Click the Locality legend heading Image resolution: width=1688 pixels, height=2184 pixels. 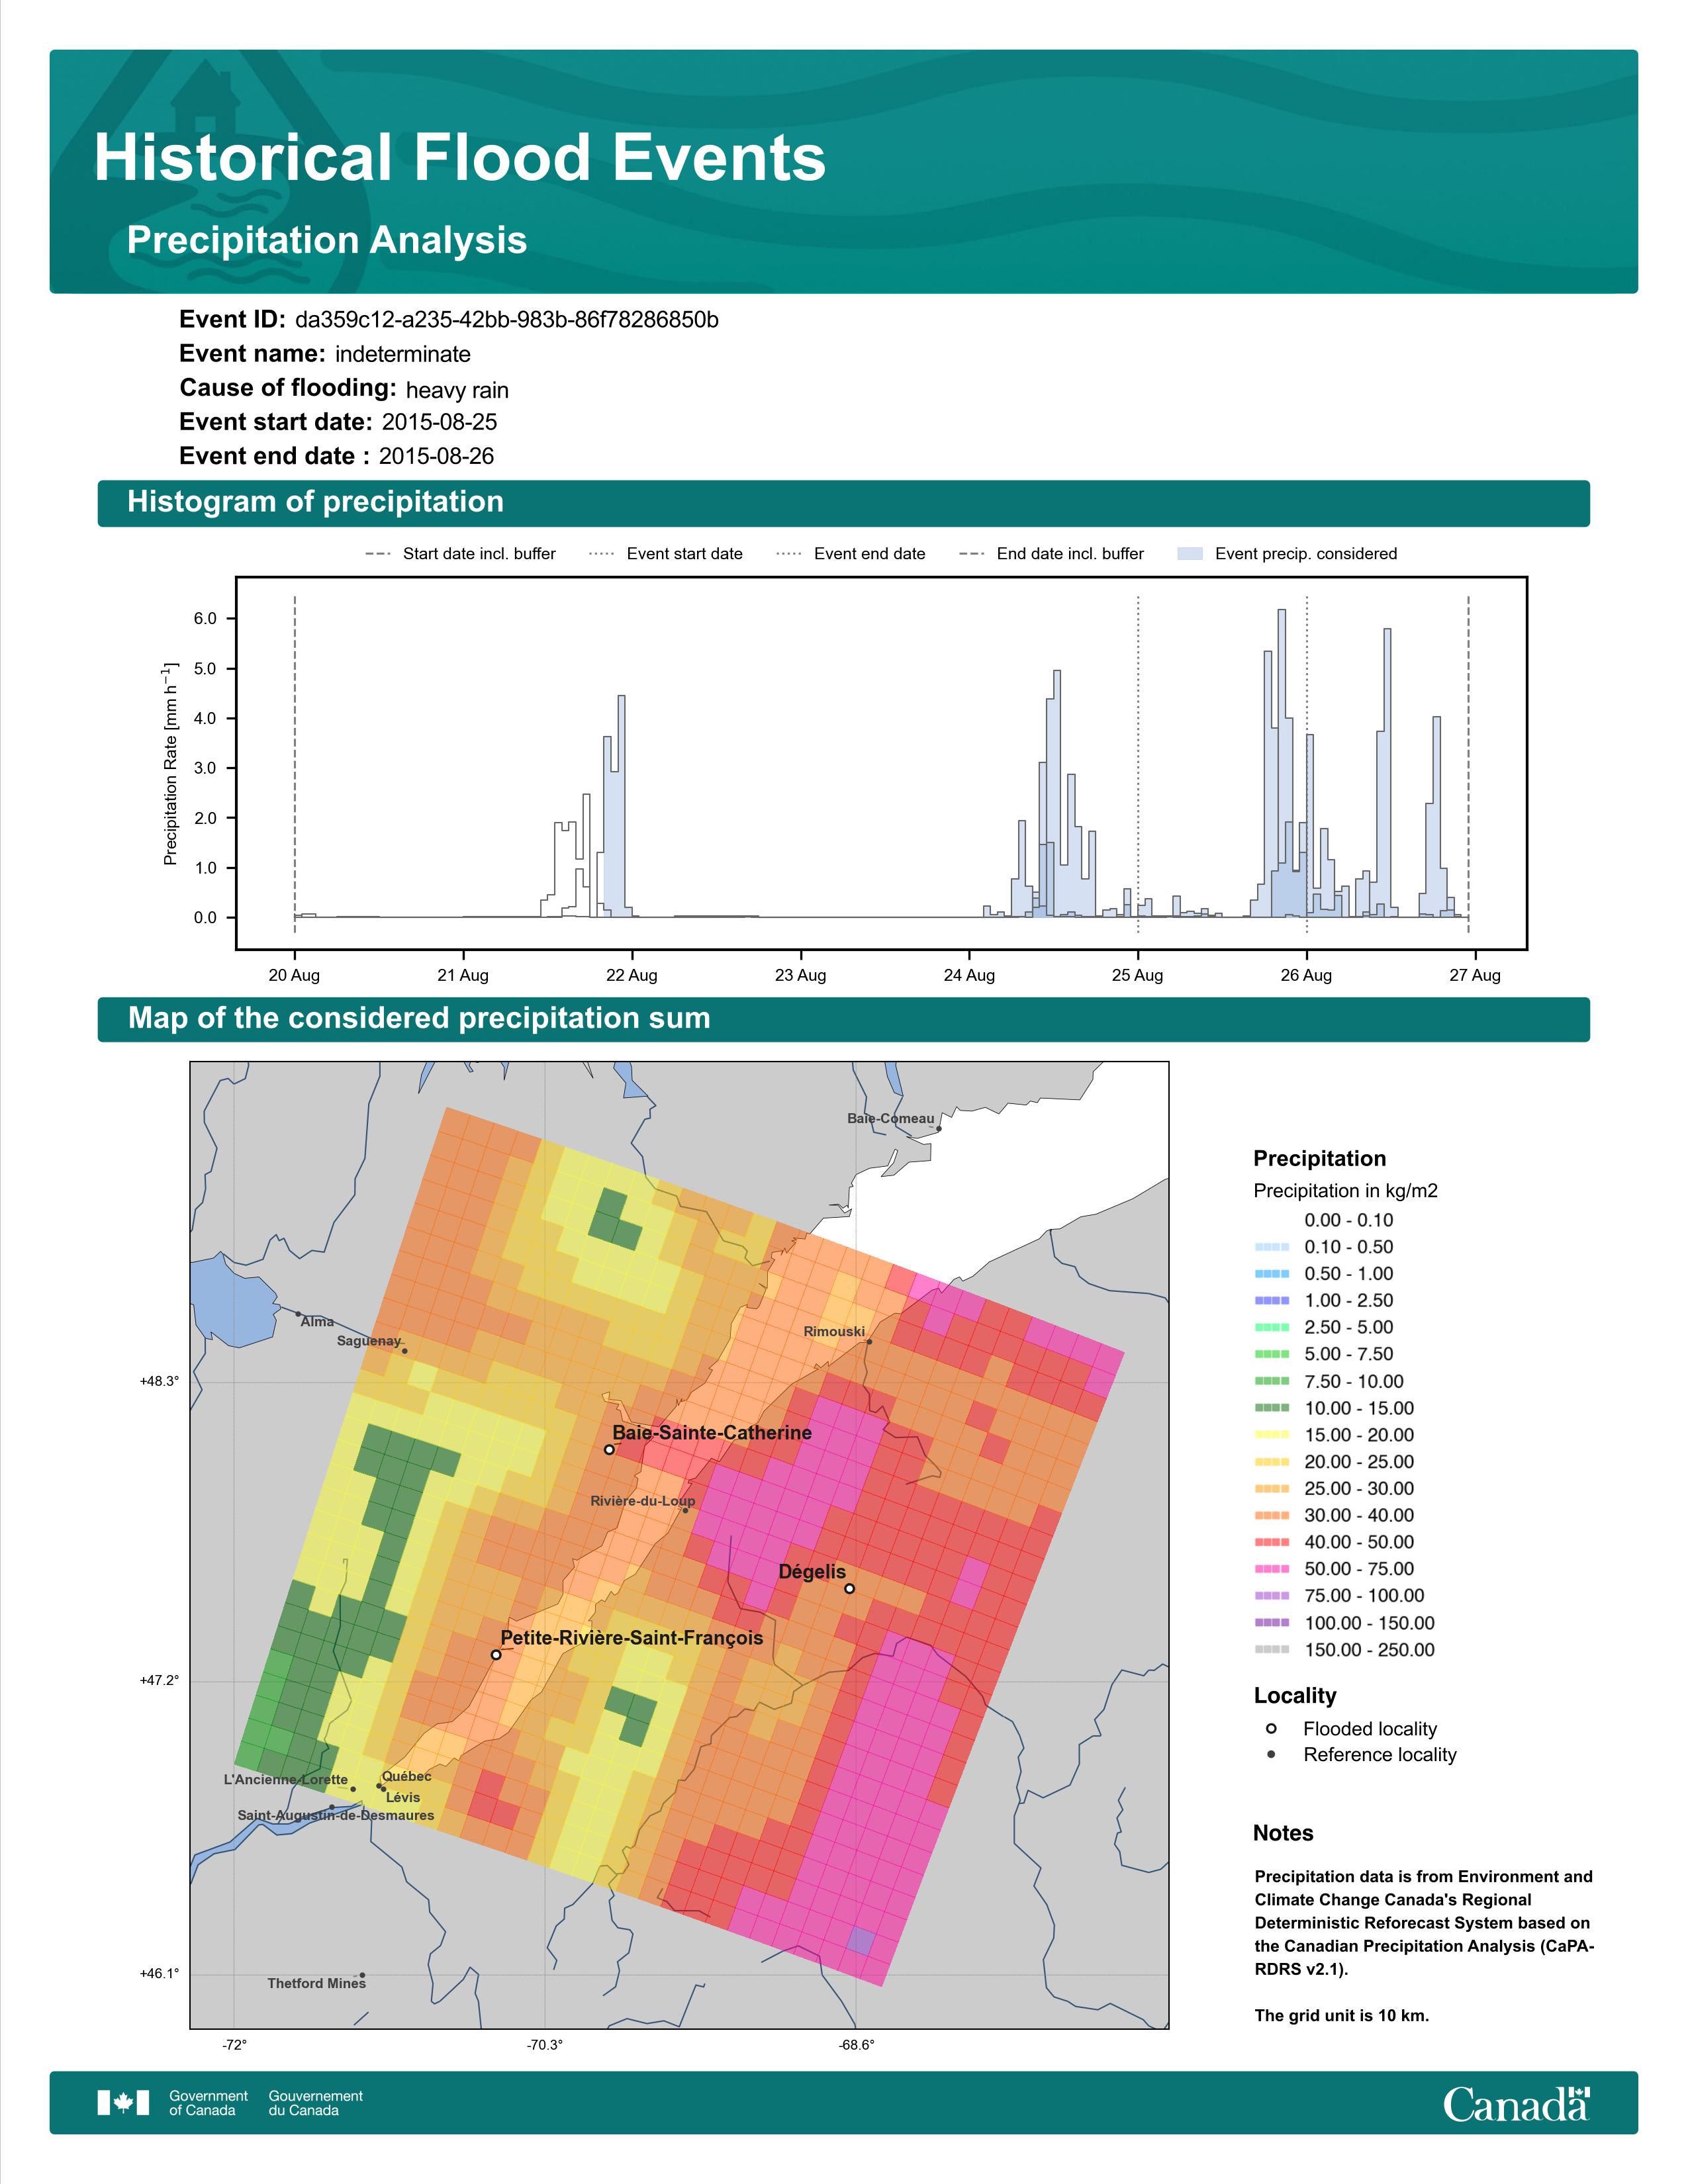1295,1696
